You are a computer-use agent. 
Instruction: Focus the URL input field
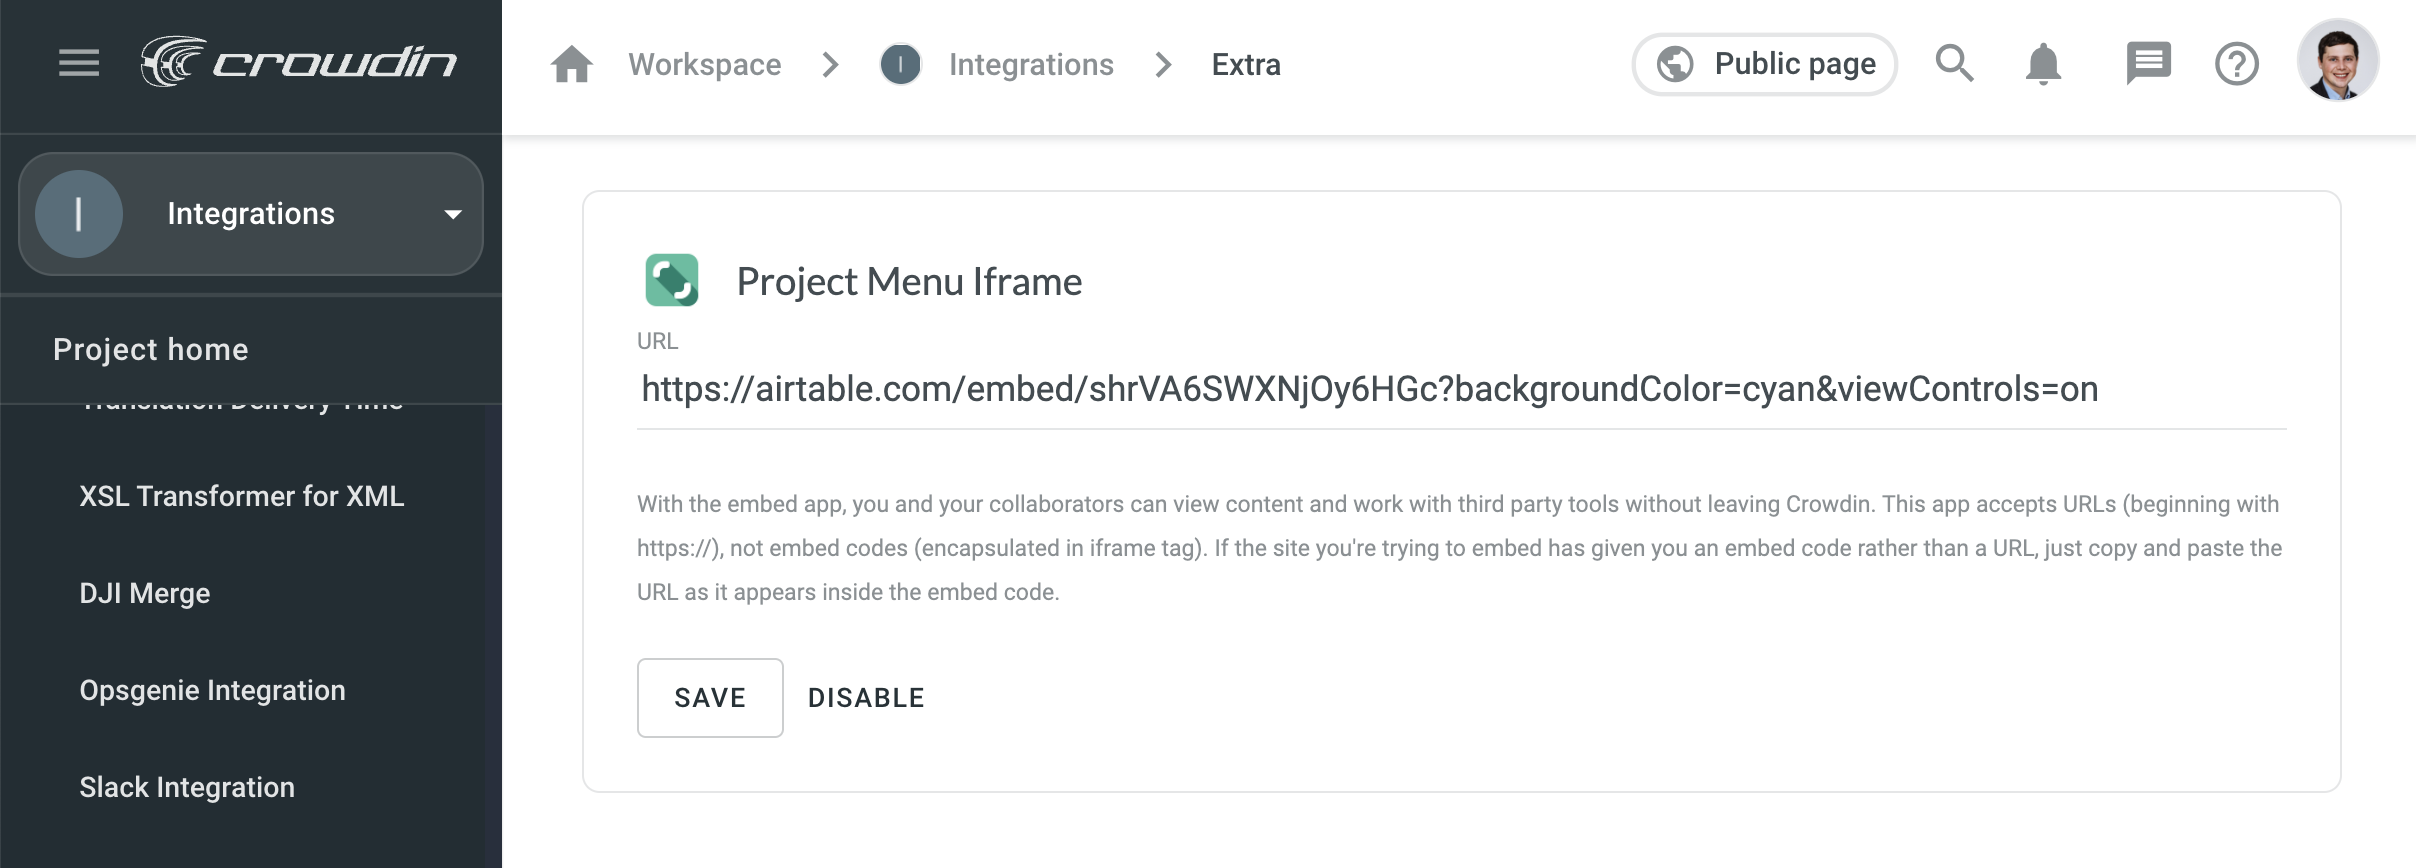[1462, 389]
